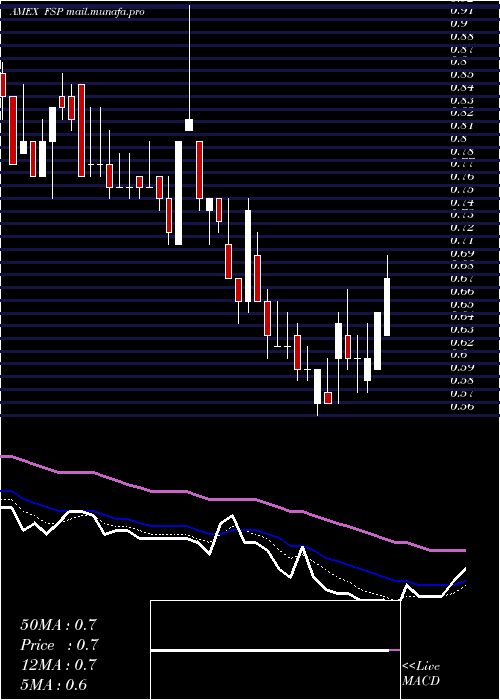This screenshot has width=500, height=700.
Task: Click the magenta 50MA moving average line
Action: [232, 499]
